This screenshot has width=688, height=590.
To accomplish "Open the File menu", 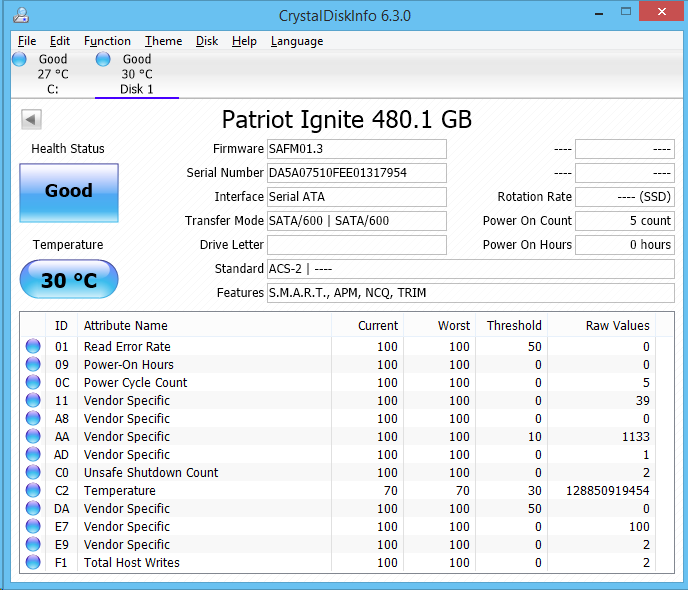I will click(27, 41).
